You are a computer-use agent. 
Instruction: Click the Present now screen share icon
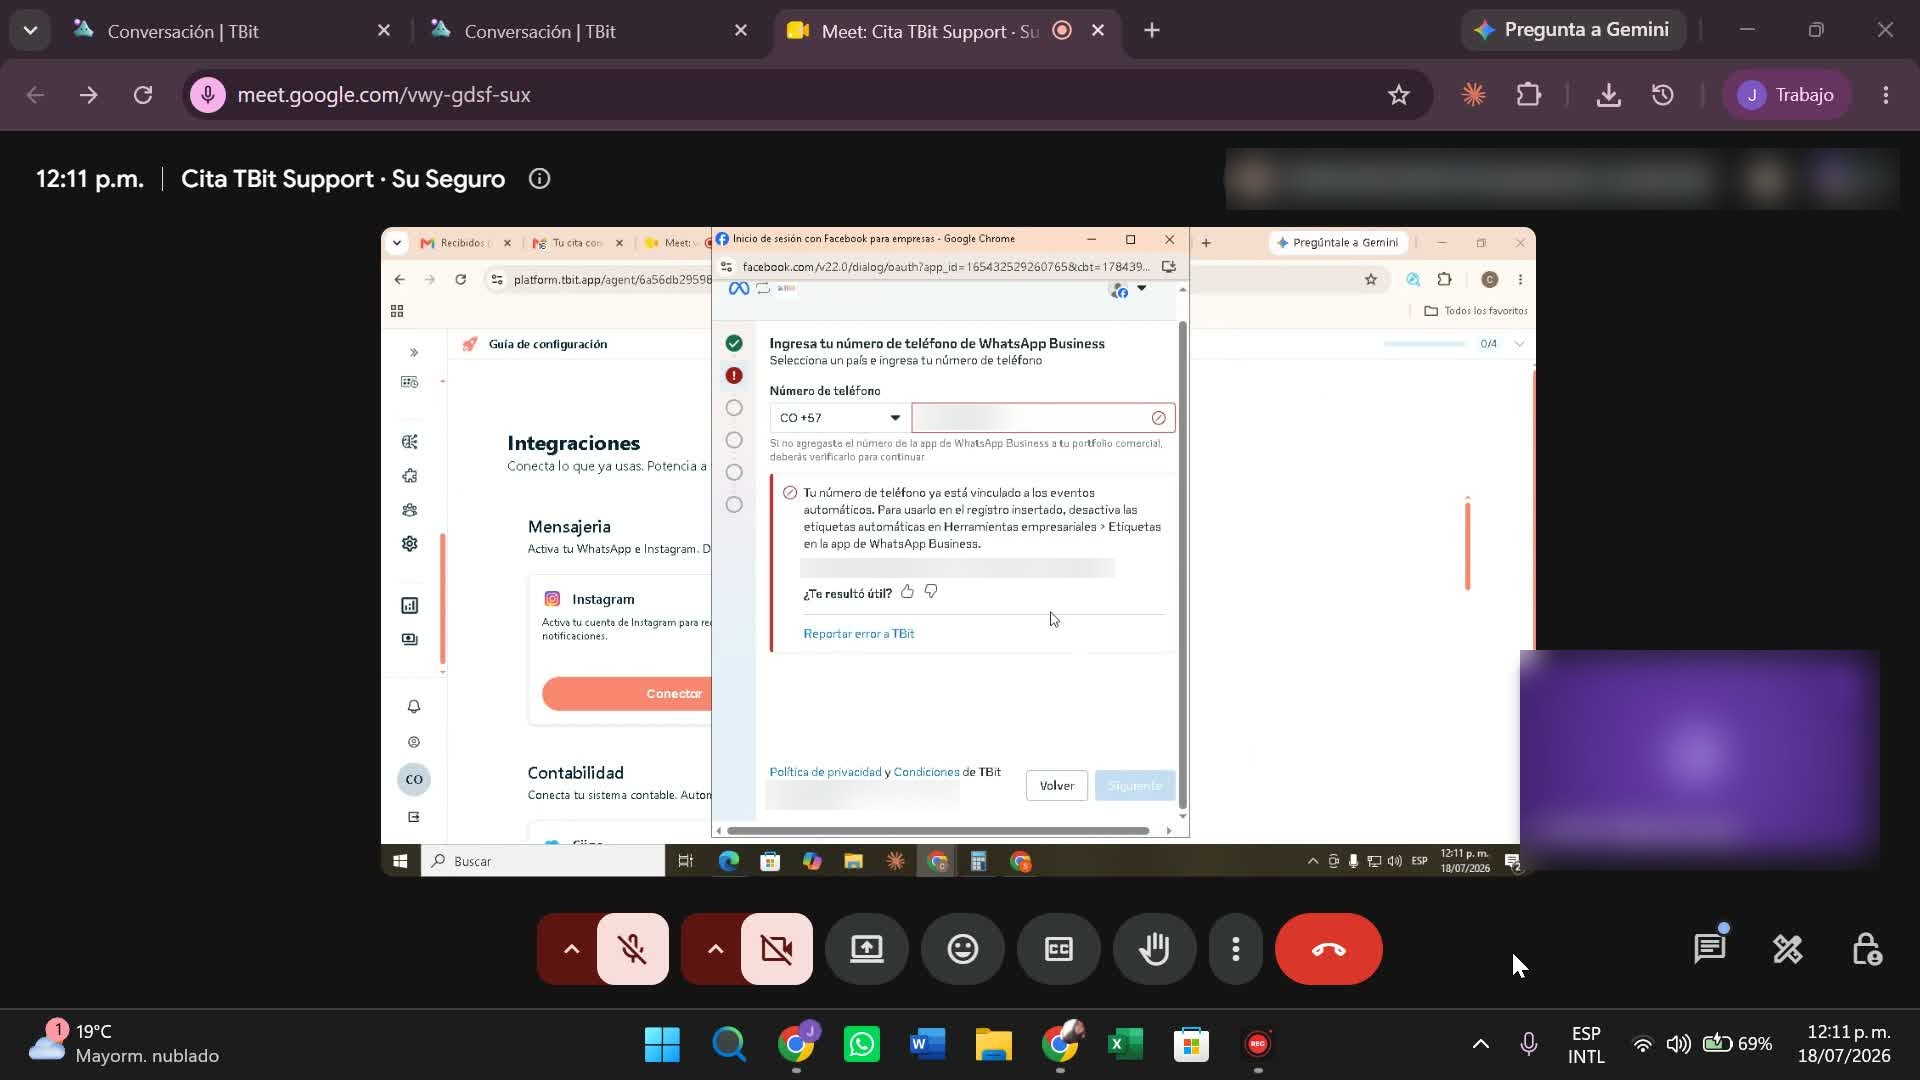(x=866, y=949)
